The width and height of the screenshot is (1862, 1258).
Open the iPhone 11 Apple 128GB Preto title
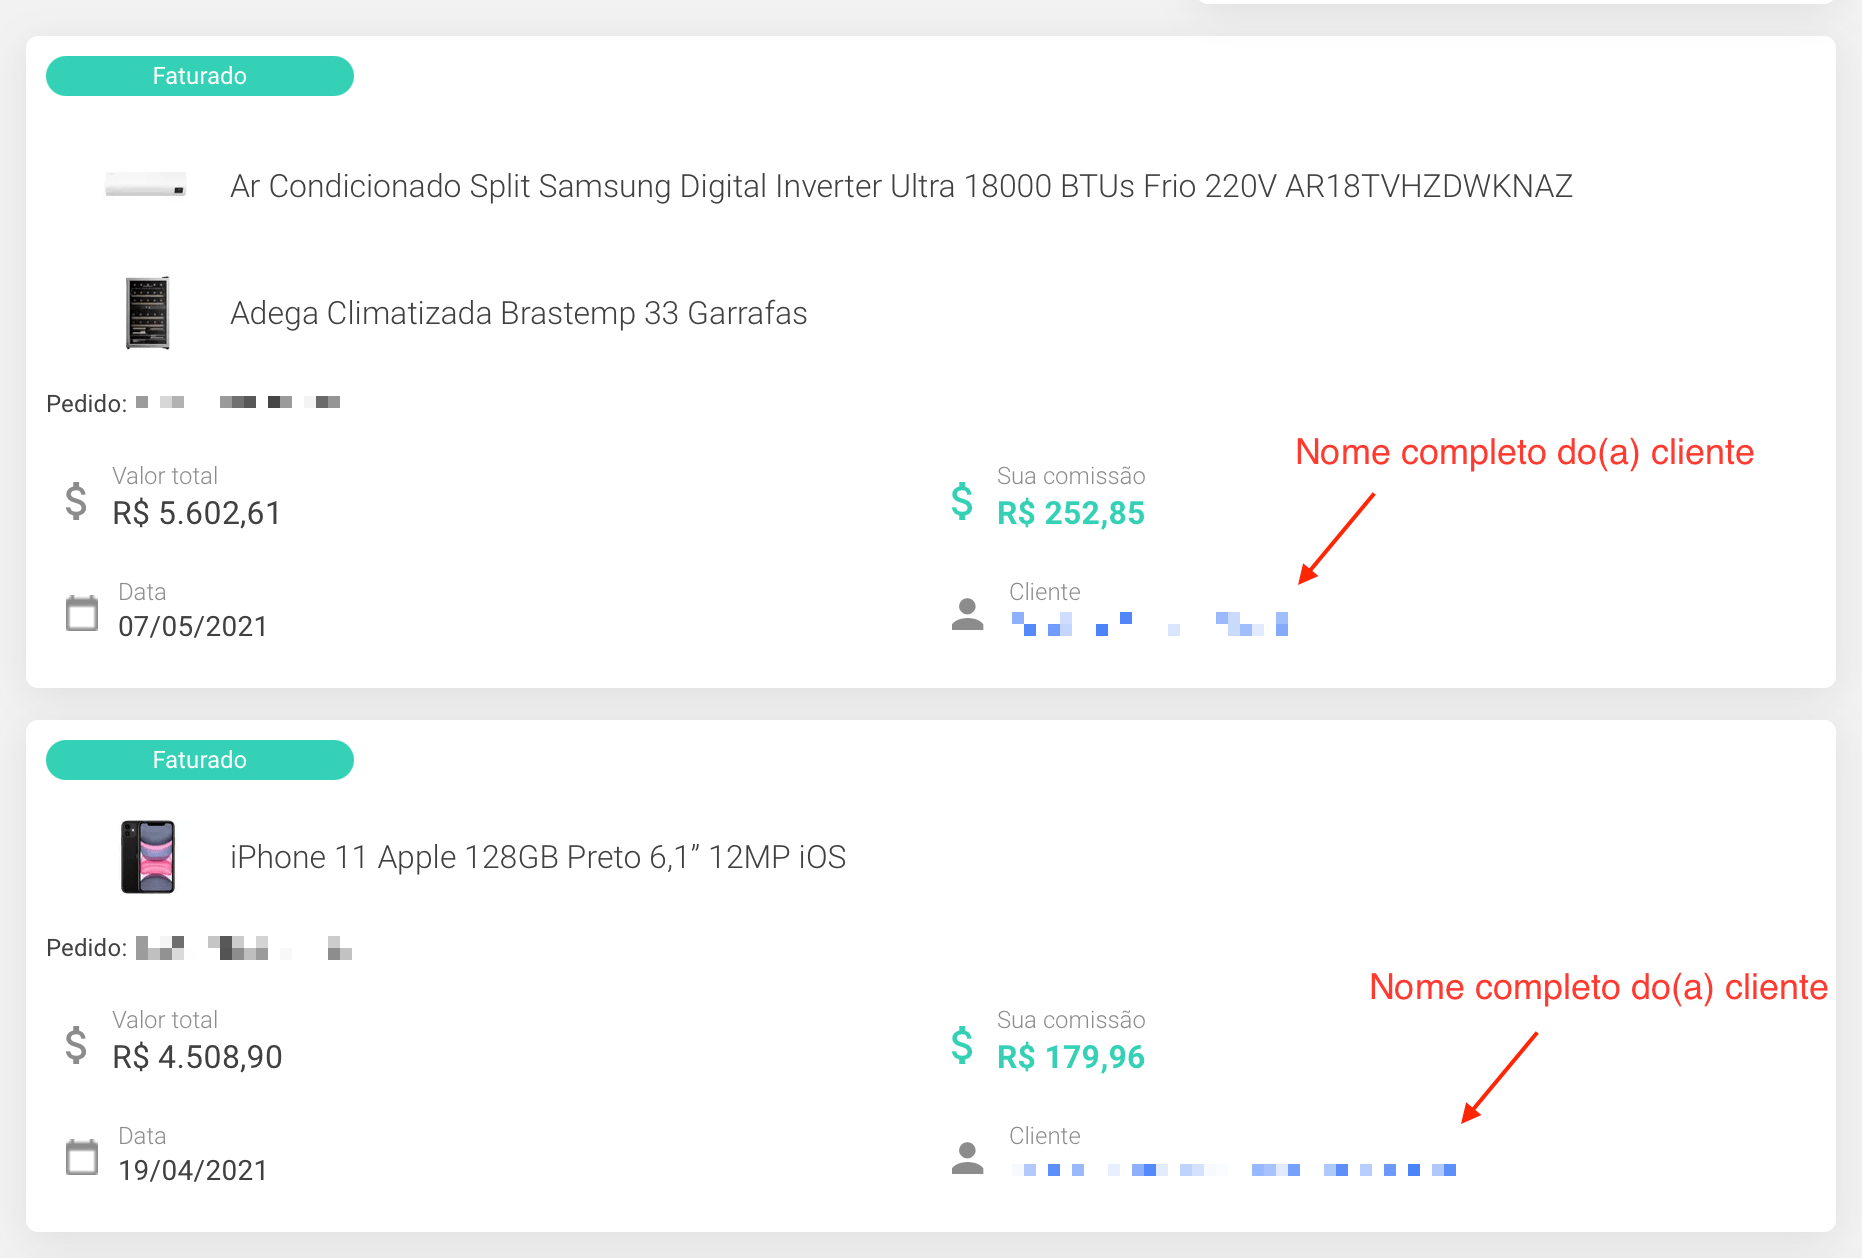[x=538, y=857]
